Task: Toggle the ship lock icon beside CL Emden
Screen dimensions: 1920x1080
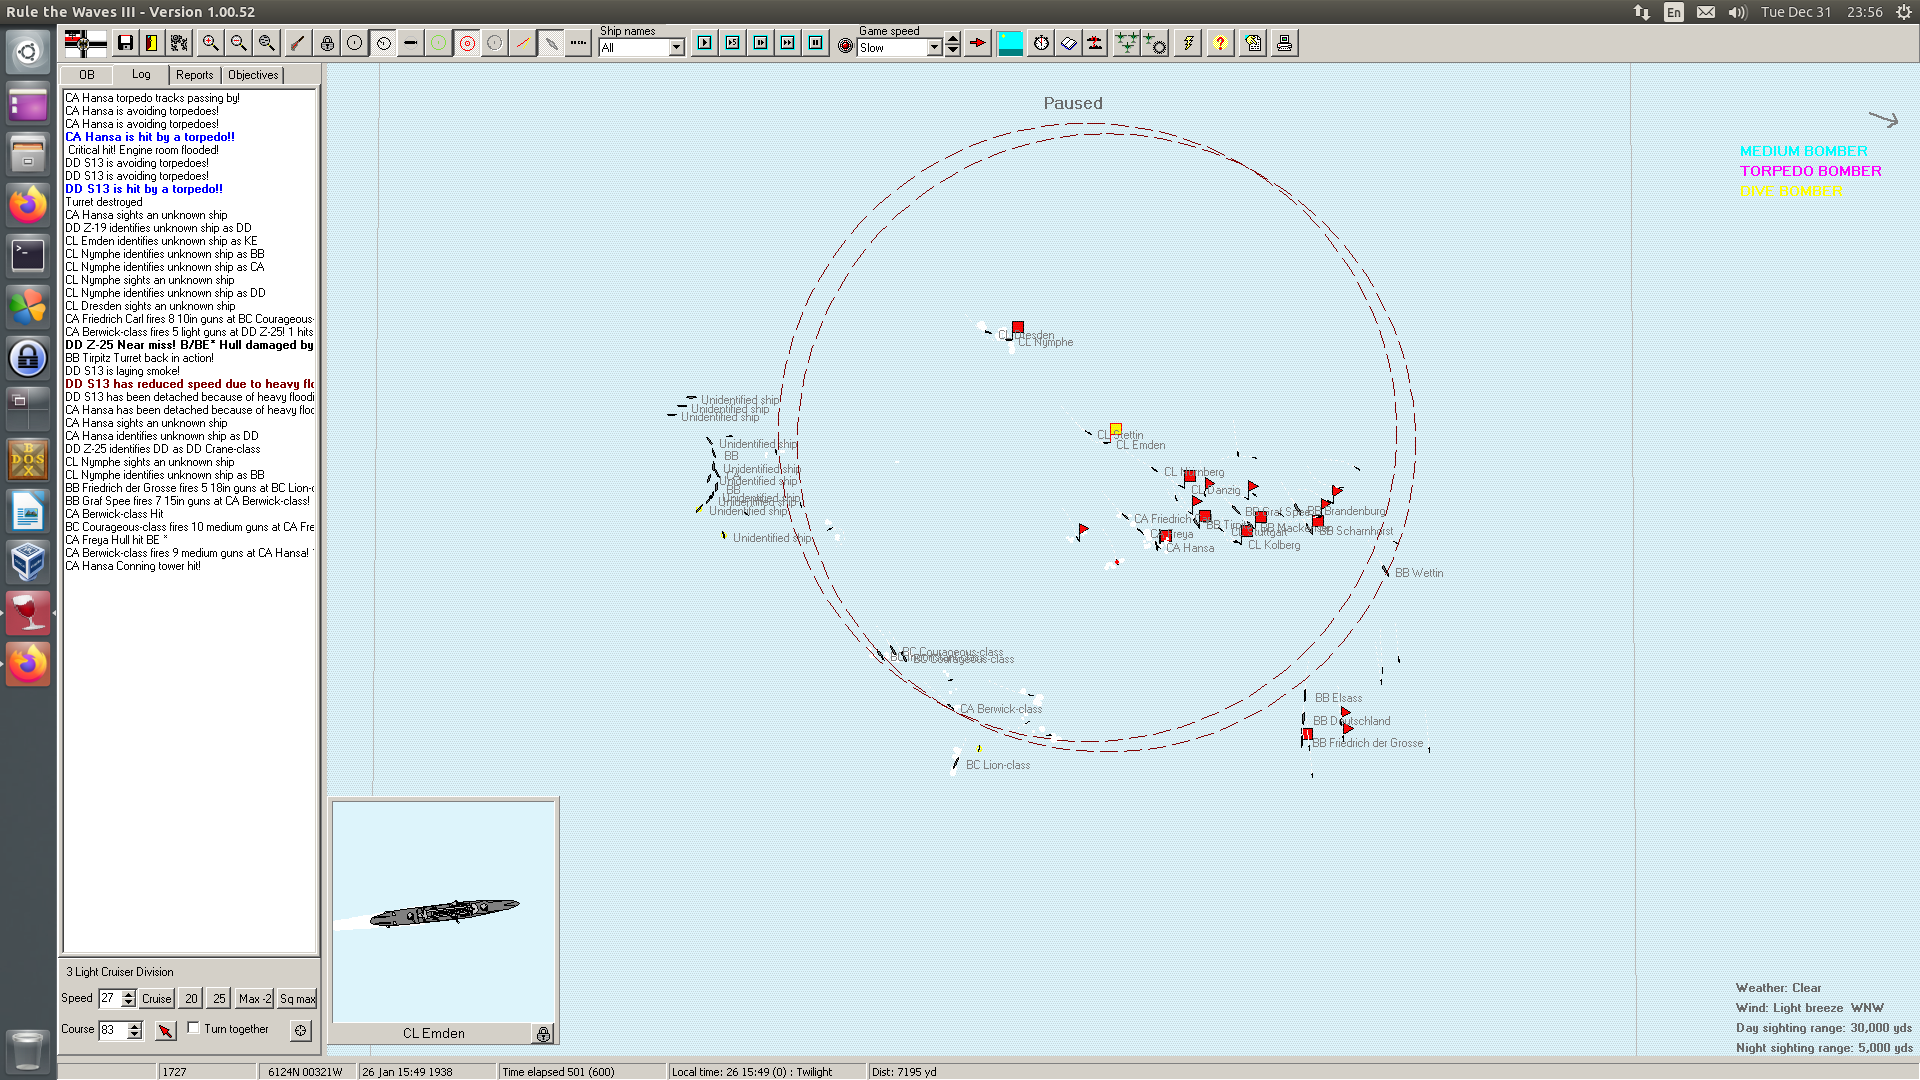Action: pyautogui.click(x=543, y=1034)
